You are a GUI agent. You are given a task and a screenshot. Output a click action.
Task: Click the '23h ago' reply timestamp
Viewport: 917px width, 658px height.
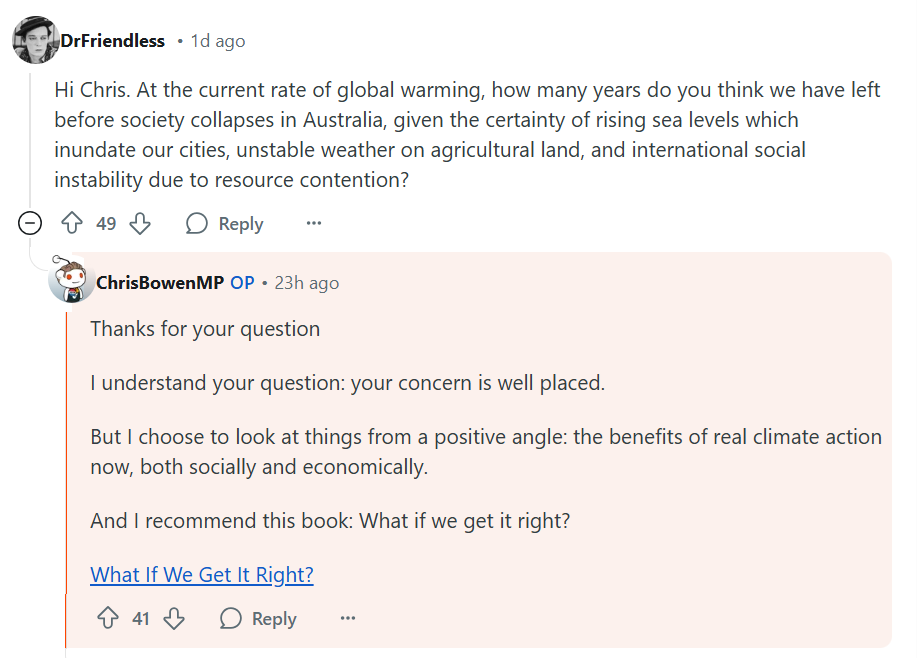point(307,283)
